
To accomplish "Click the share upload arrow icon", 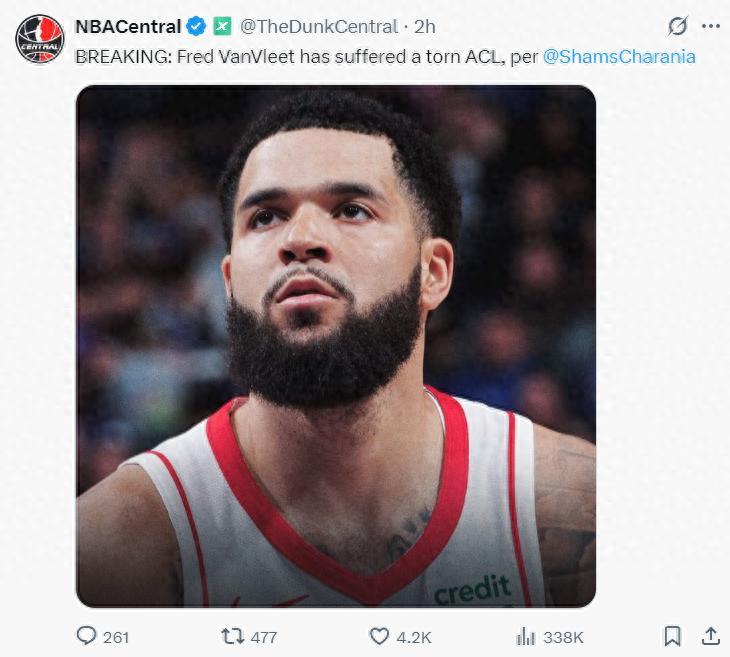I will coord(710,636).
